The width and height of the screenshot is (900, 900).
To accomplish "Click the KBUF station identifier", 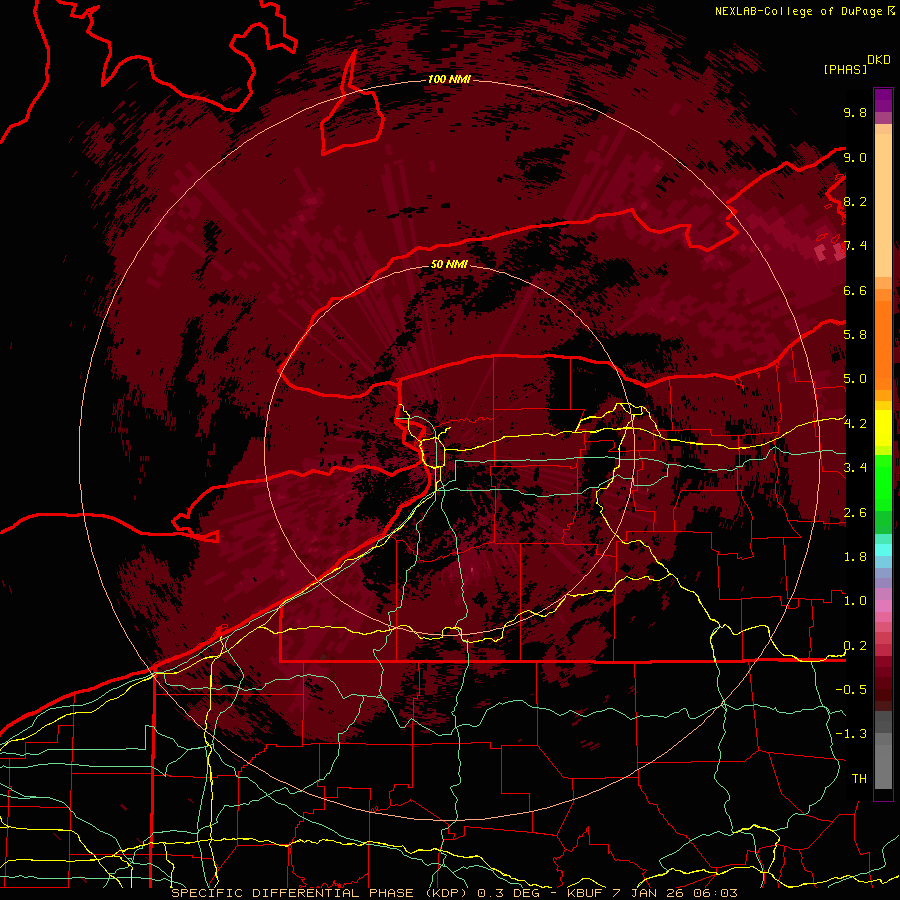I will tap(584, 893).
